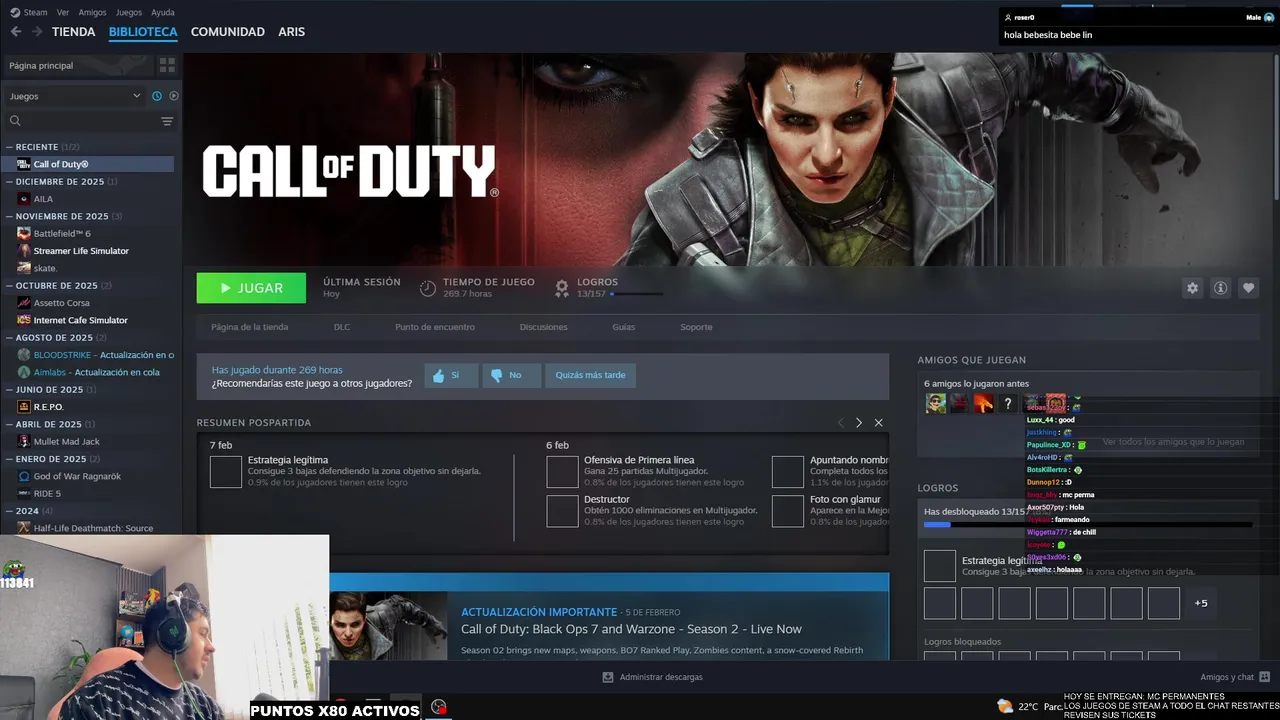Collapse the JUNIO DE 2025 category
Viewport: 1280px width, 720px height.
[9, 390]
